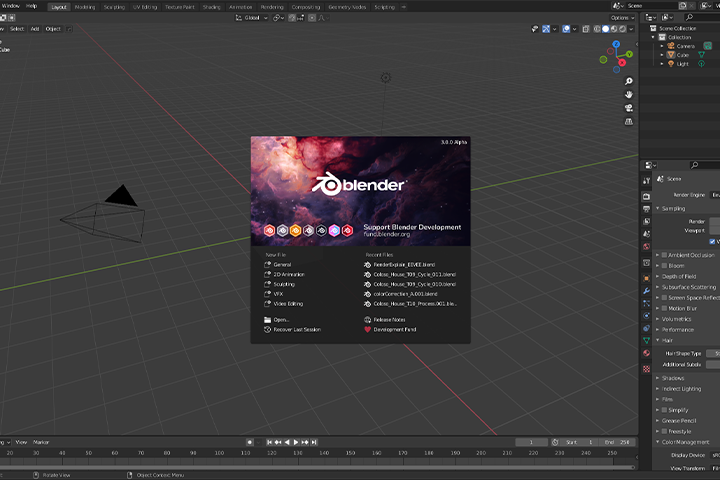This screenshot has height=480, width=720.
Task: Click the New Scene icon beside Scene field
Action: (683, 6)
